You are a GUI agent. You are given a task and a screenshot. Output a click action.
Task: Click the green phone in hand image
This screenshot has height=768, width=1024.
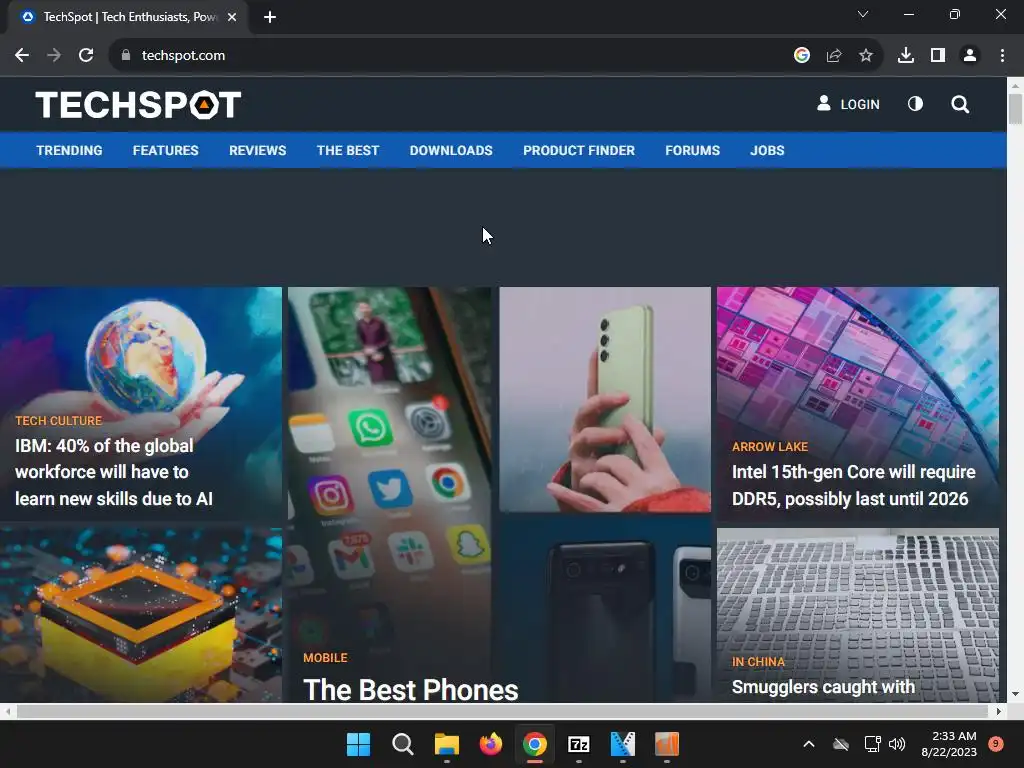pyautogui.click(x=605, y=400)
